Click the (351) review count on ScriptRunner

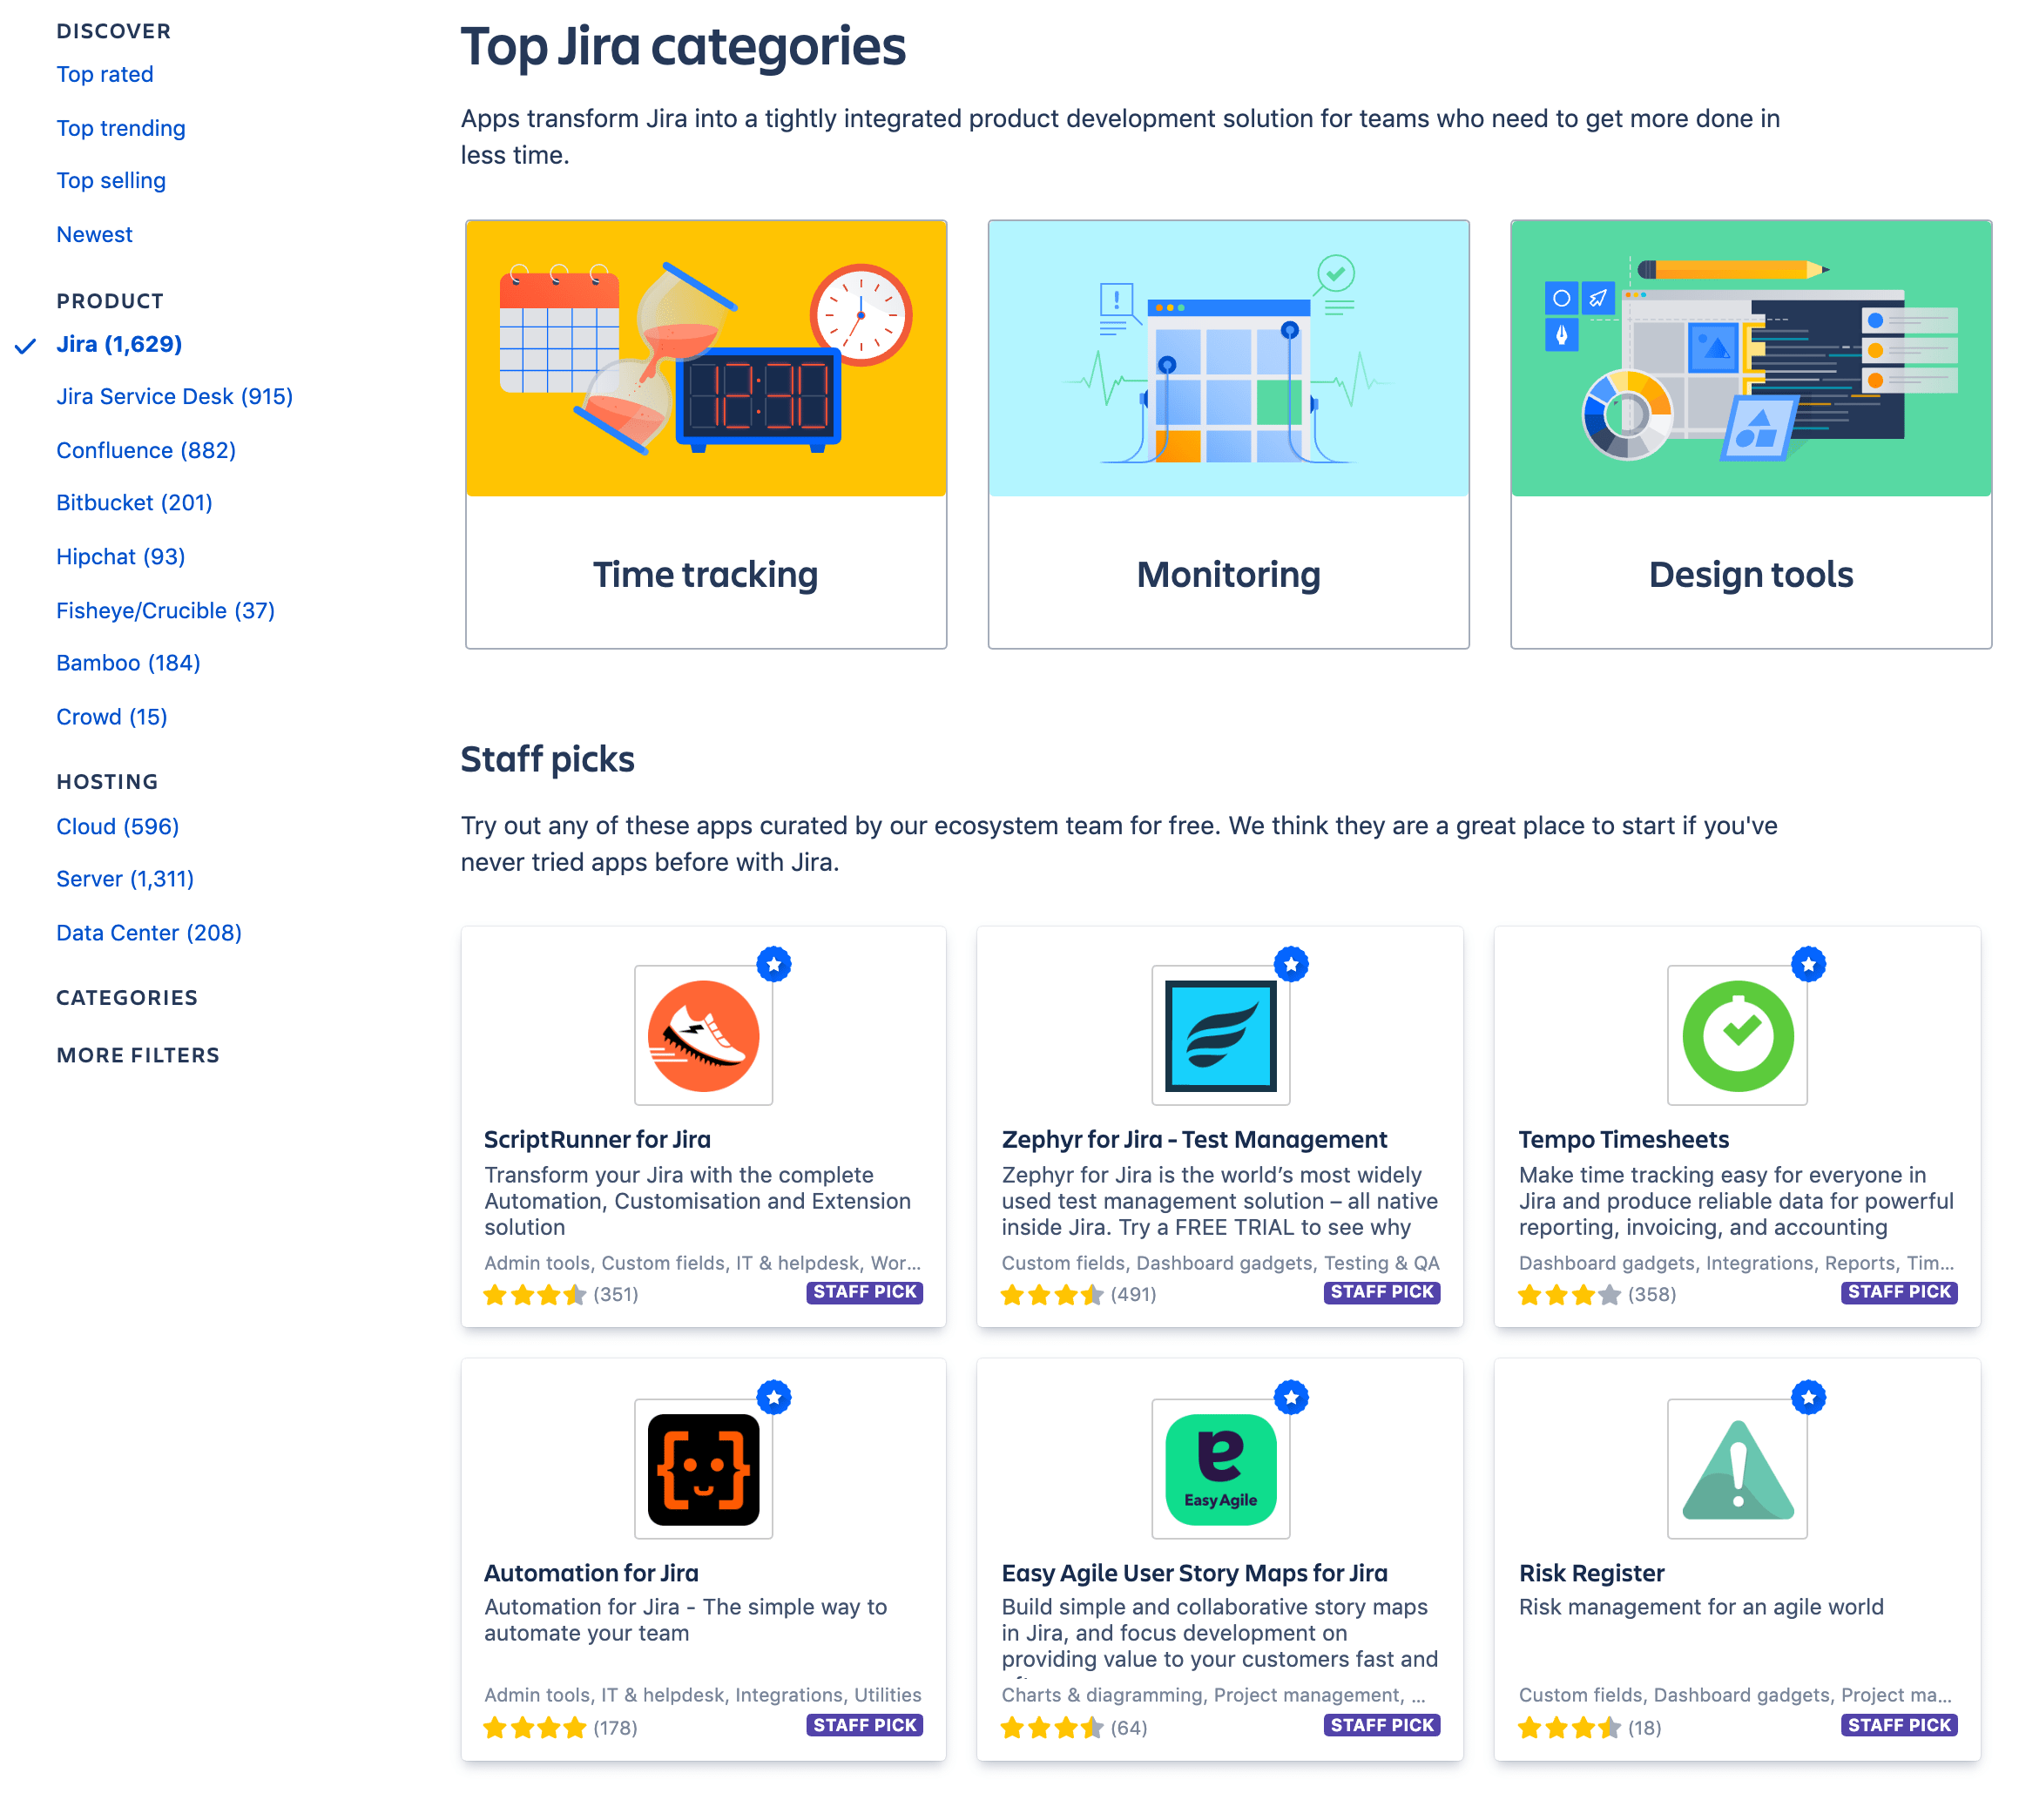pyautogui.click(x=615, y=1295)
